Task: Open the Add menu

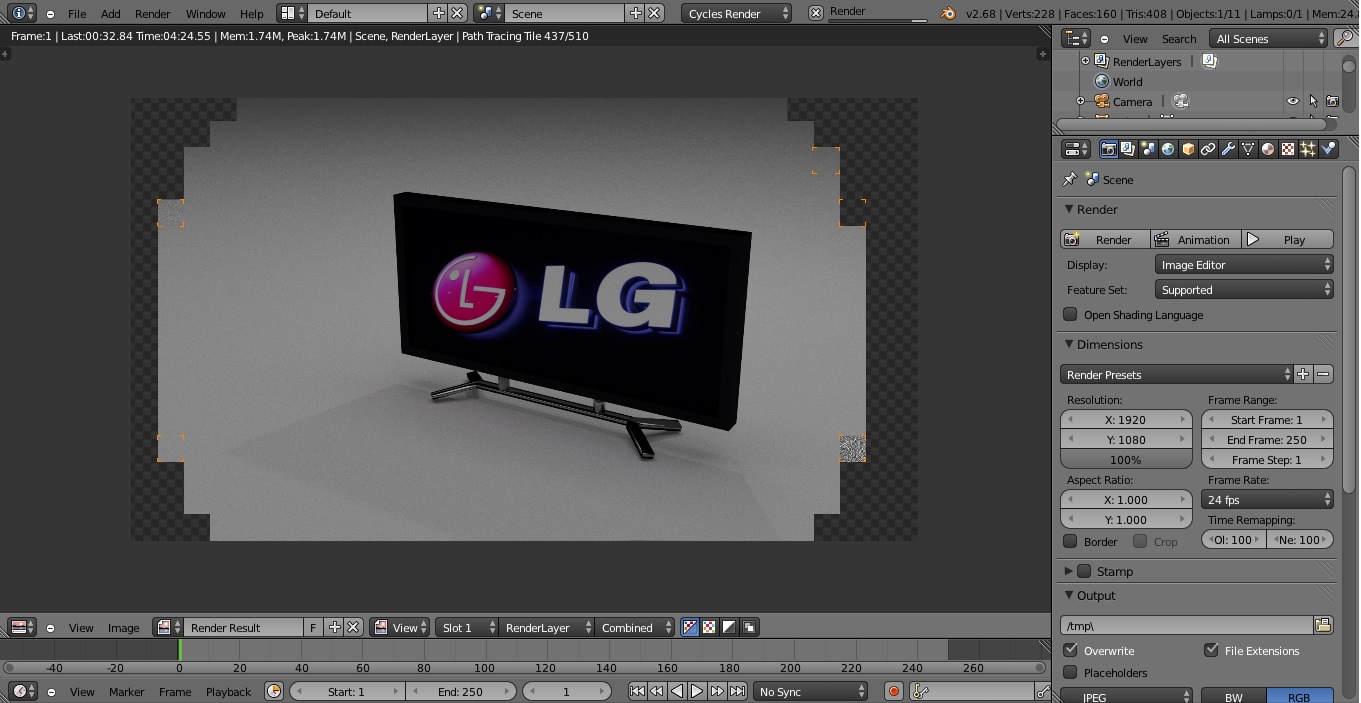Action: (x=111, y=13)
